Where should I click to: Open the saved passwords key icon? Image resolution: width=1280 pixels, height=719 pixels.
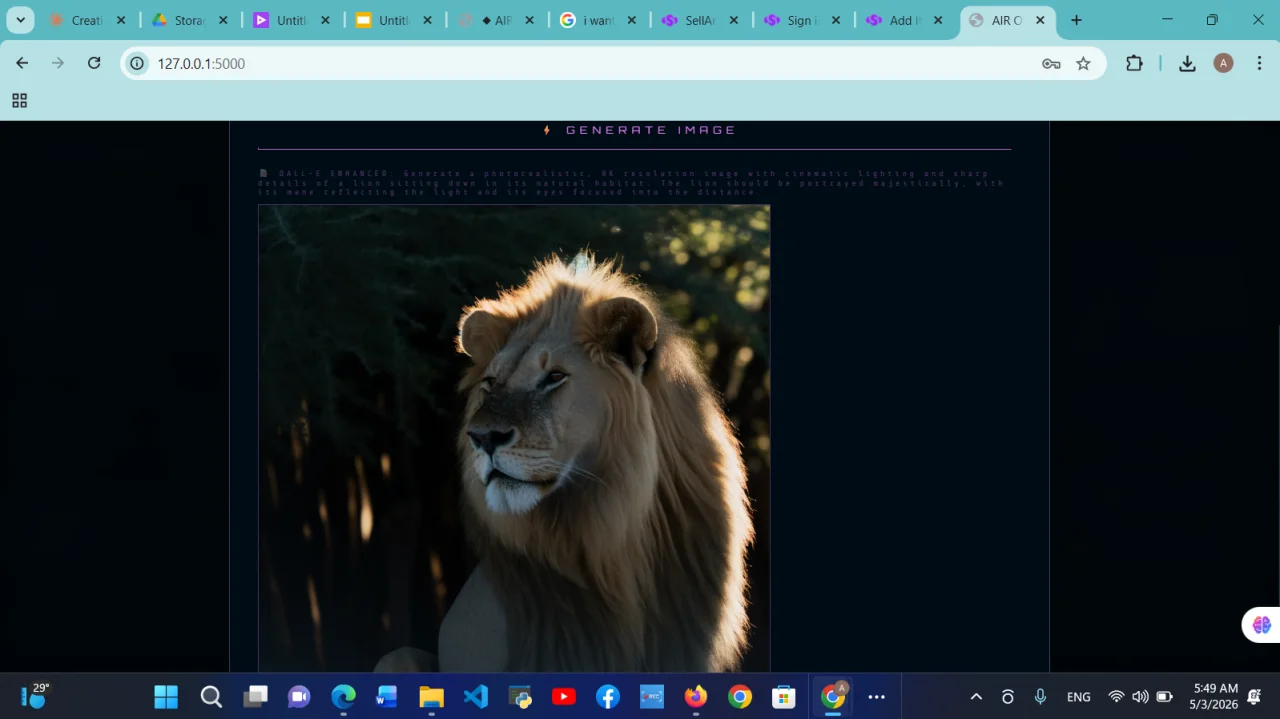(x=1051, y=63)
